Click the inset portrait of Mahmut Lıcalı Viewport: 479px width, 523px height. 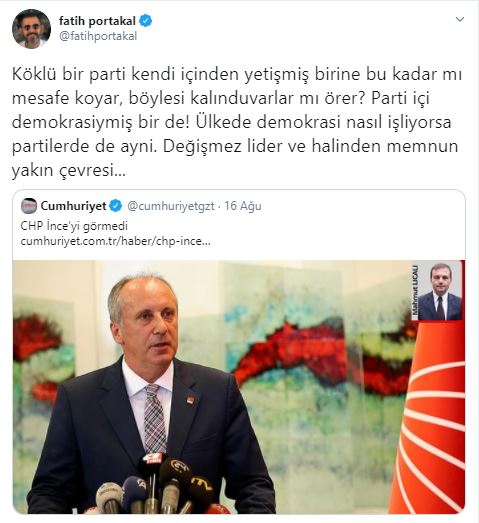pos(440,291)
